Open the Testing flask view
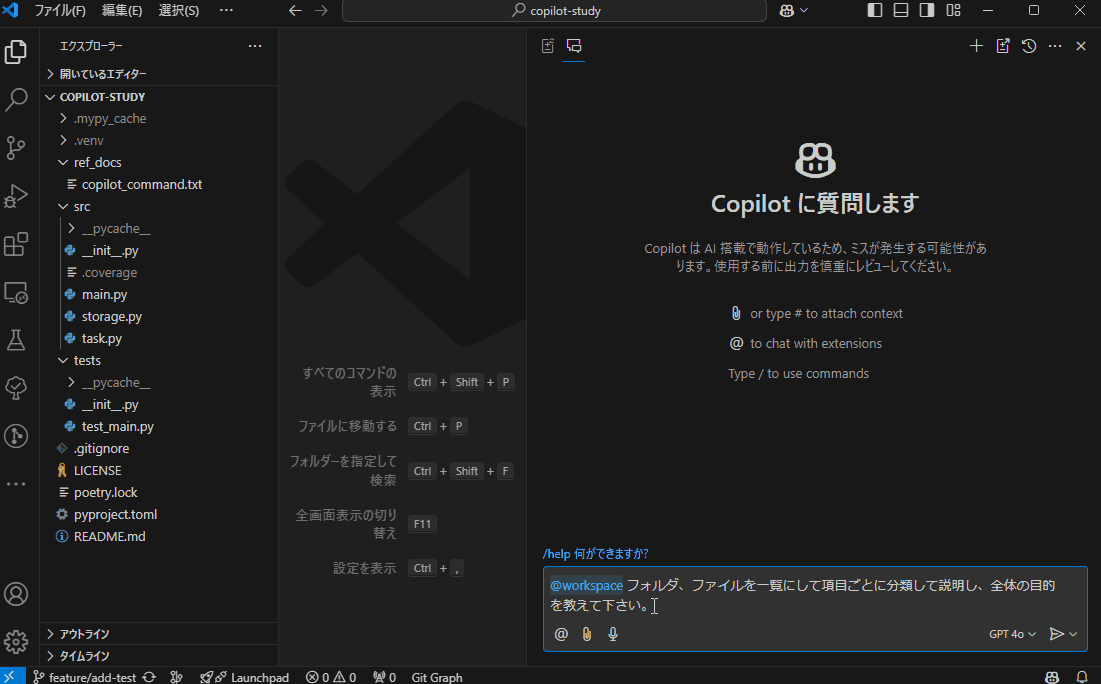Image resolution: width=1101 pixels, height=684 pixels. 16,340
